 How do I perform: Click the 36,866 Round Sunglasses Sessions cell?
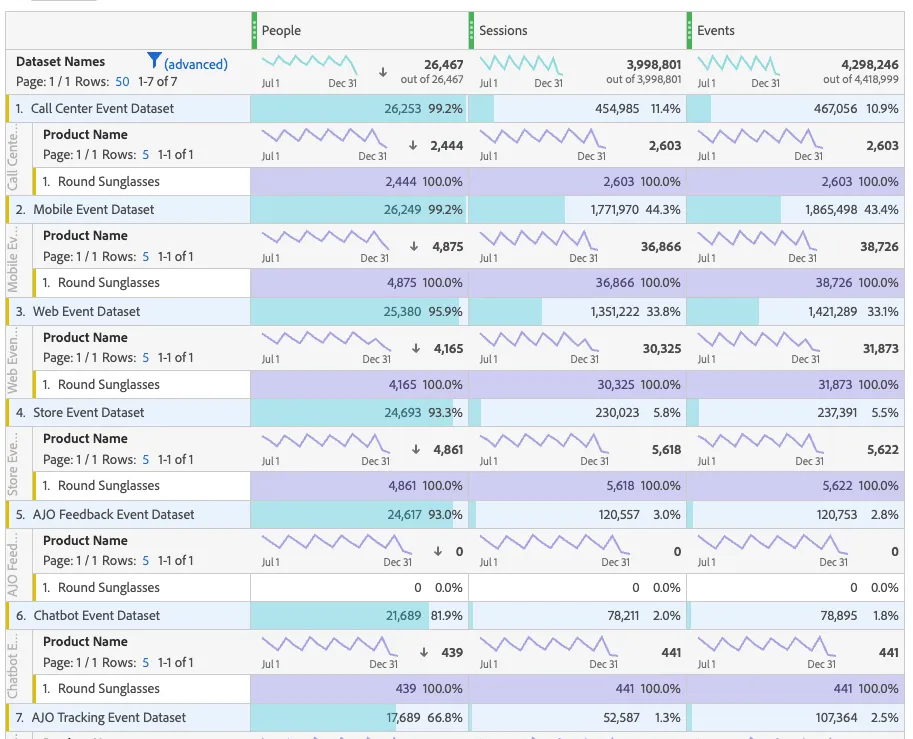578,283
